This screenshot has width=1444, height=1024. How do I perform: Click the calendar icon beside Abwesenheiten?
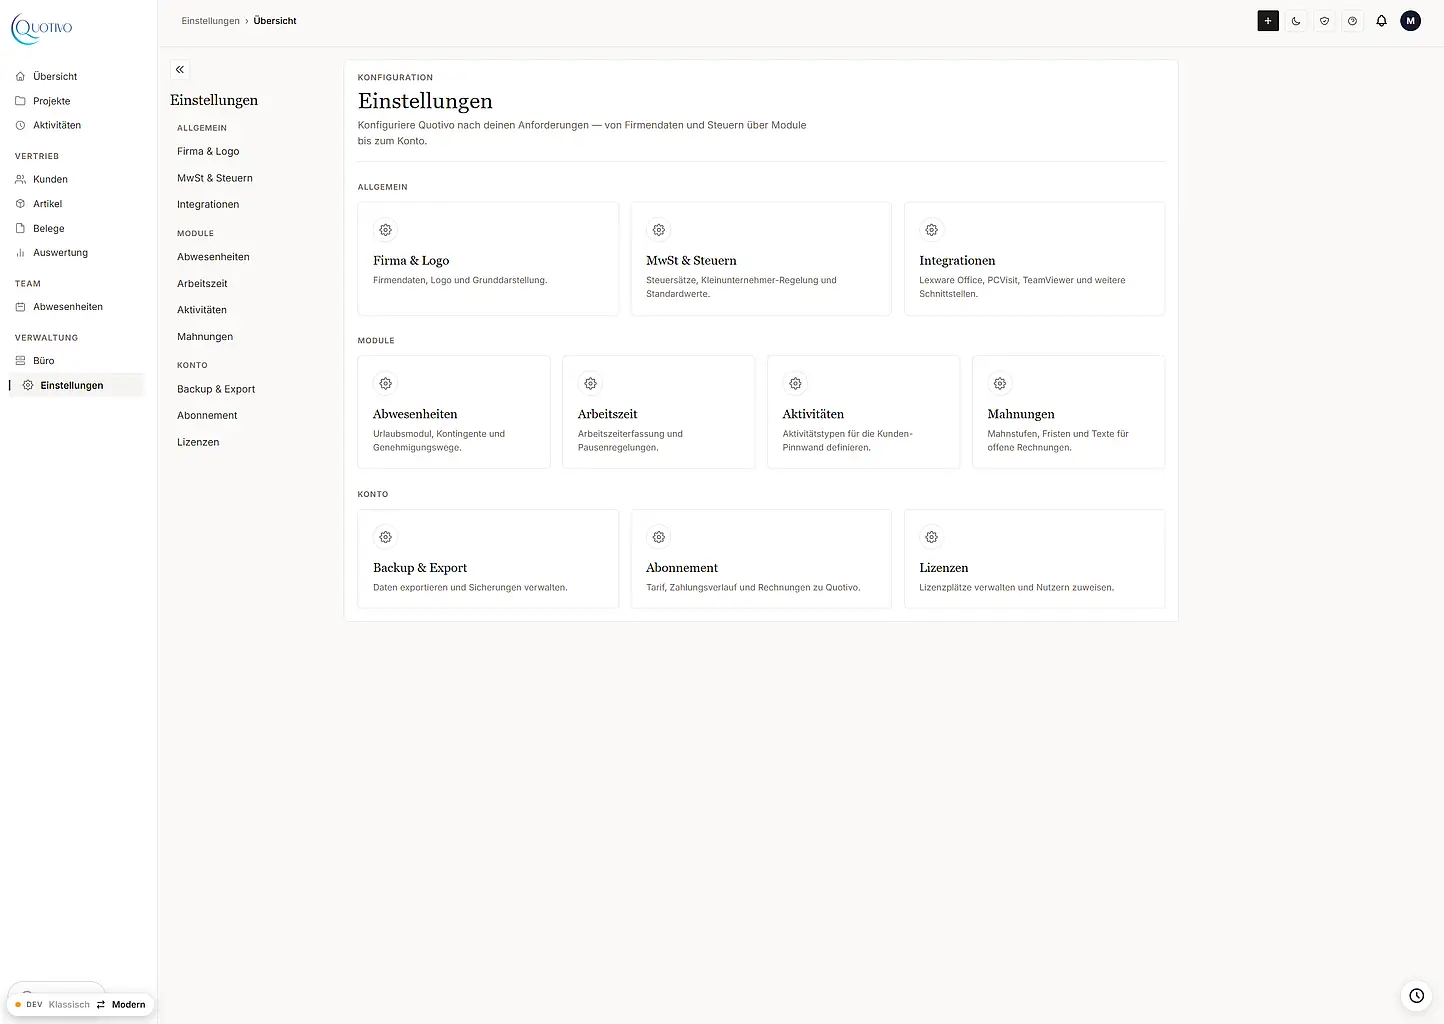(x=20, y=307)
